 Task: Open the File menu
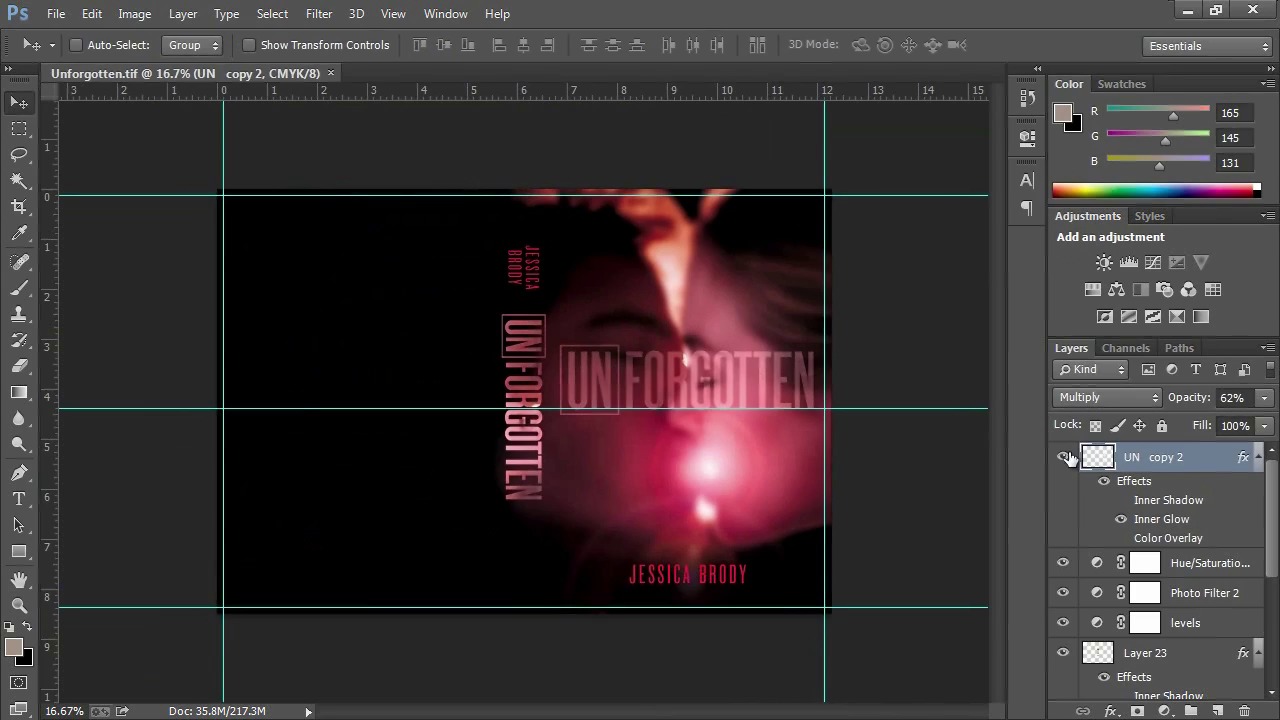coord(56,14)
